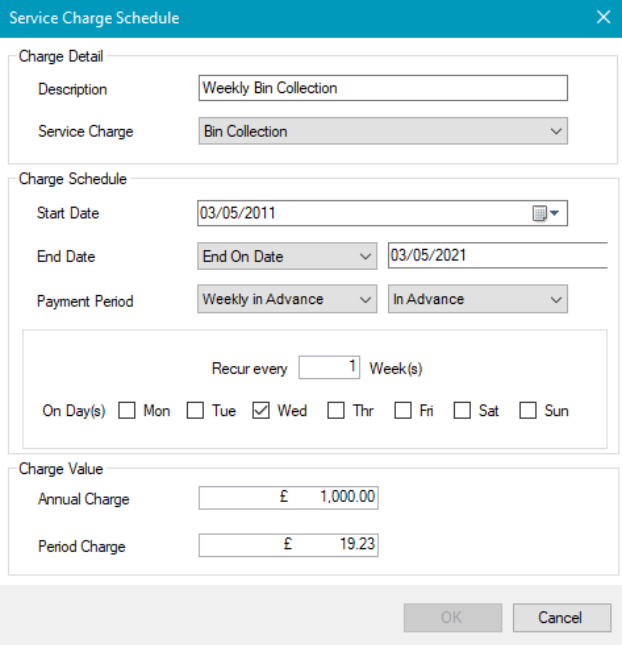Image resolution: width=622 pixels, height=645 pixels.
Task: Select the Thr day checkbox
Action: pyautogui.click(x=336, y=410)
